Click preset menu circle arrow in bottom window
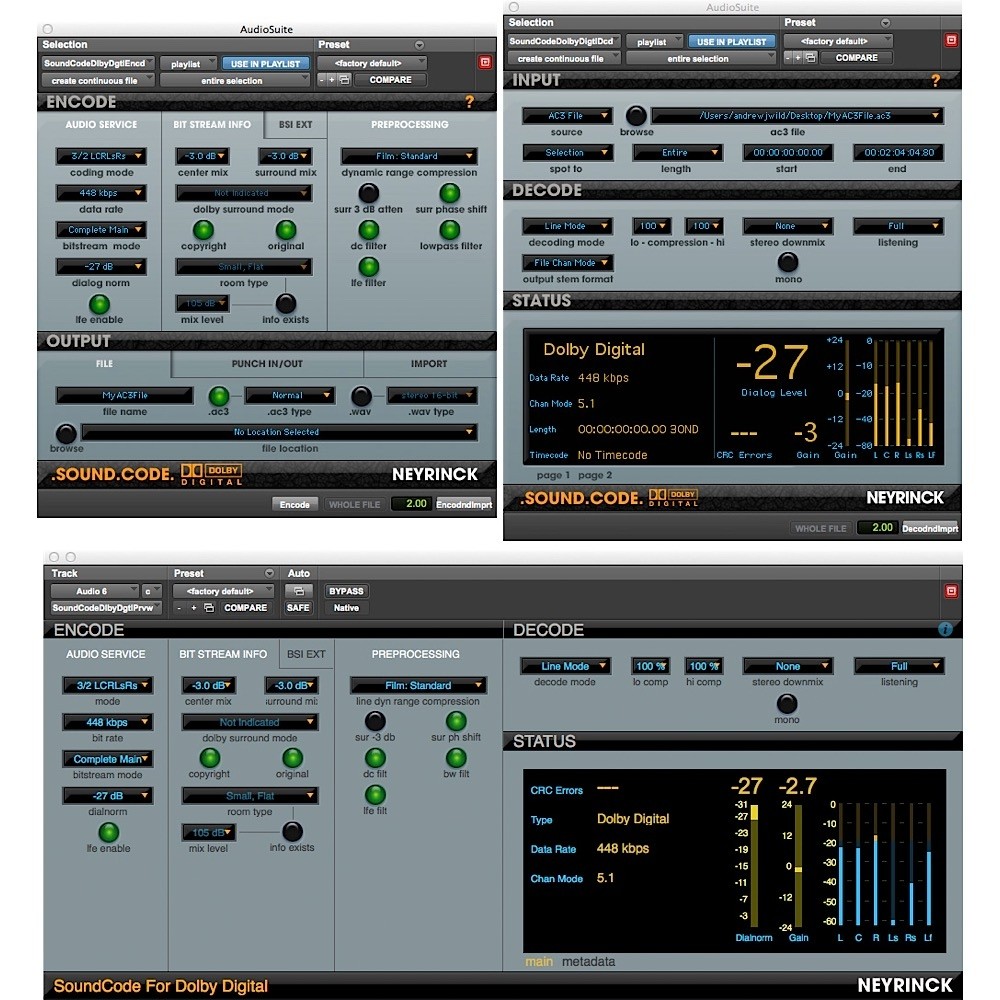 [269, 573]
